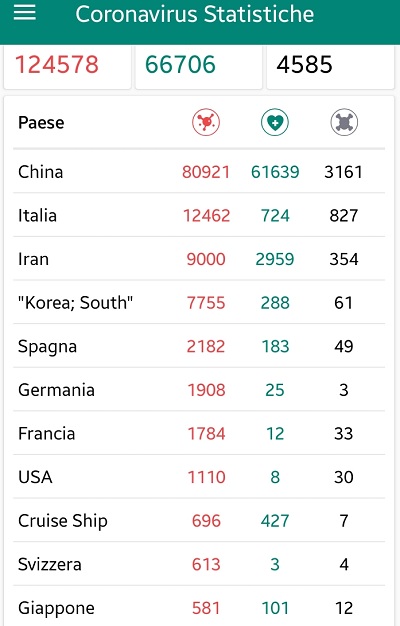Select the total confirmed cases card 124578

(67, 66)
